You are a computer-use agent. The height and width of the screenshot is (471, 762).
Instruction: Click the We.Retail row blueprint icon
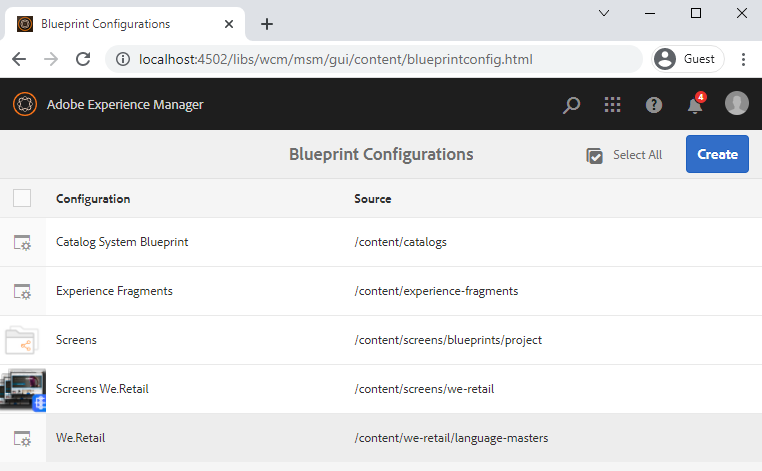(x=22, y=438)
